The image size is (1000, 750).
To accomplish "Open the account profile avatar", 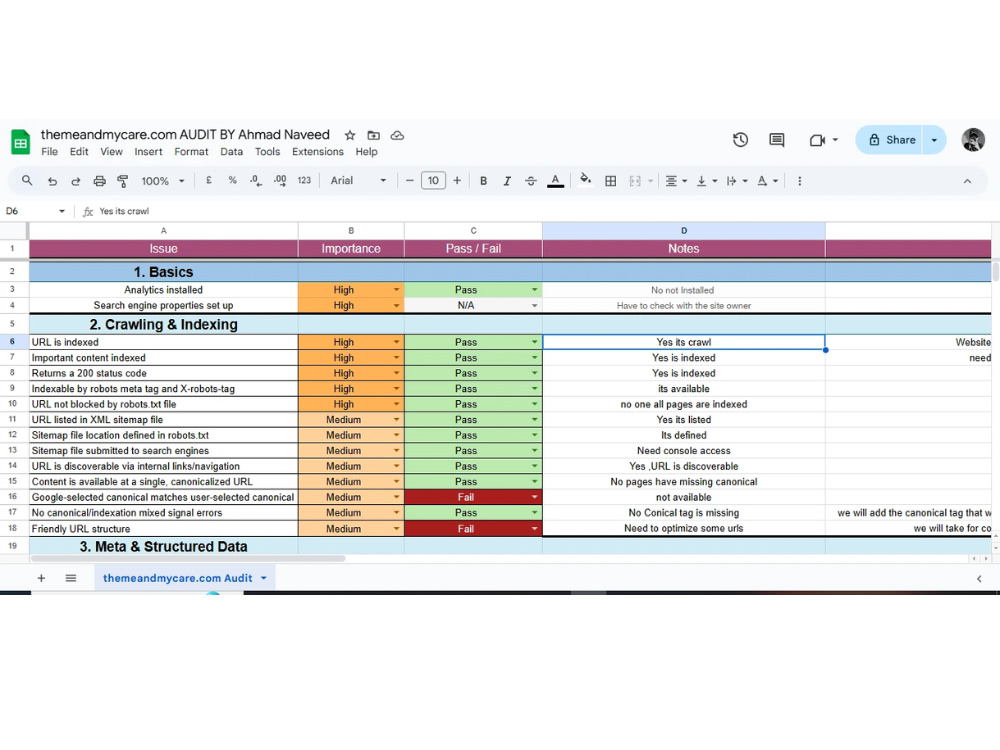I will (973, 140).
